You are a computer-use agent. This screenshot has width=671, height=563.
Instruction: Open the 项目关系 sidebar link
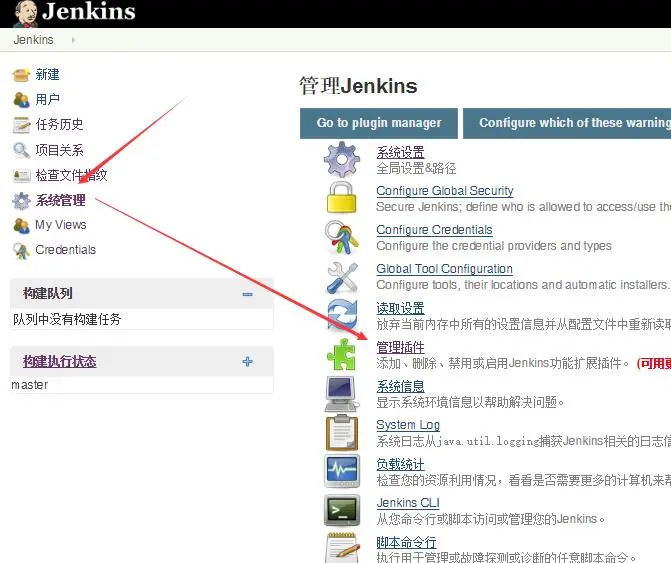(59, 150)
